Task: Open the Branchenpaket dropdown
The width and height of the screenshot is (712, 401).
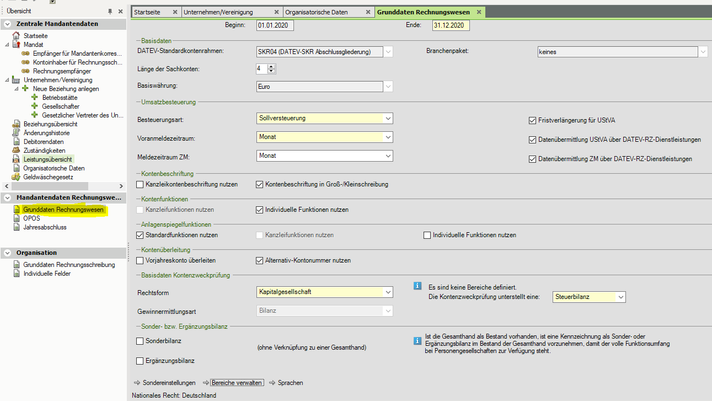Action: [x=702, y=52]
